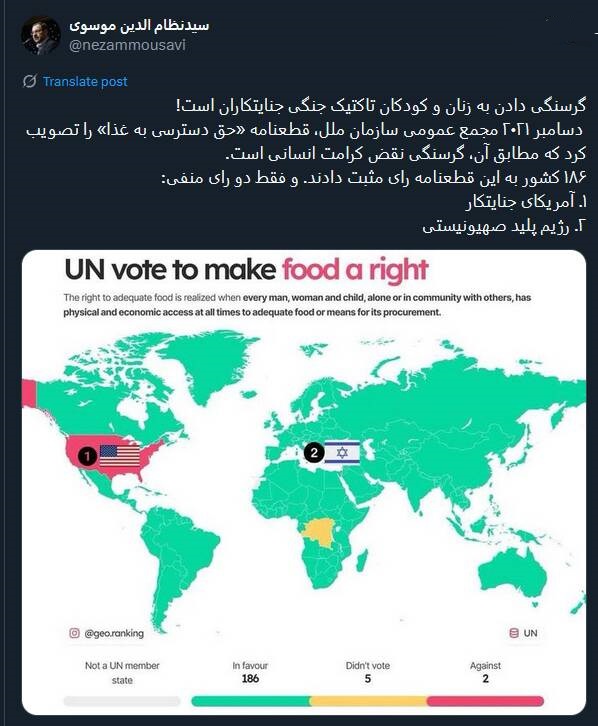
Task: Click the United States flag on map
Action: 119,456
